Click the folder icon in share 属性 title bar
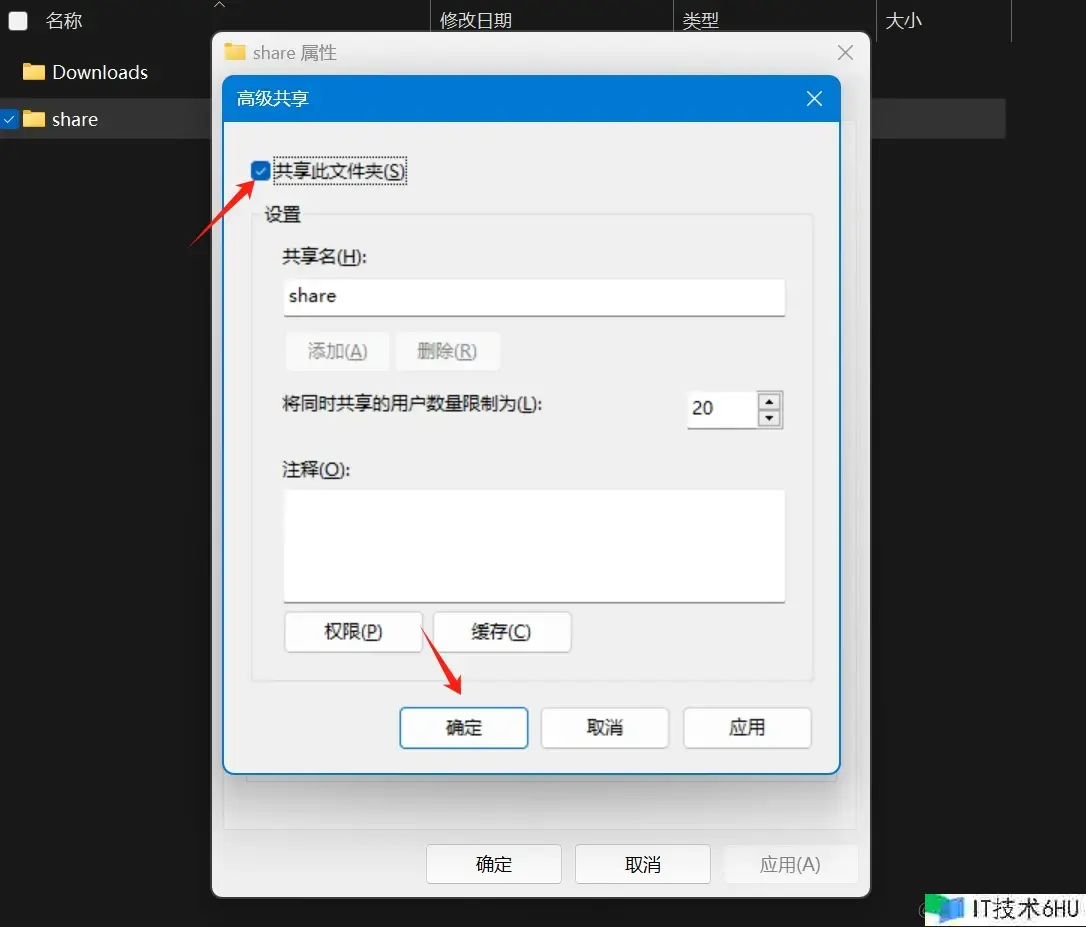The image size is (1086, 927). (235, 52)
